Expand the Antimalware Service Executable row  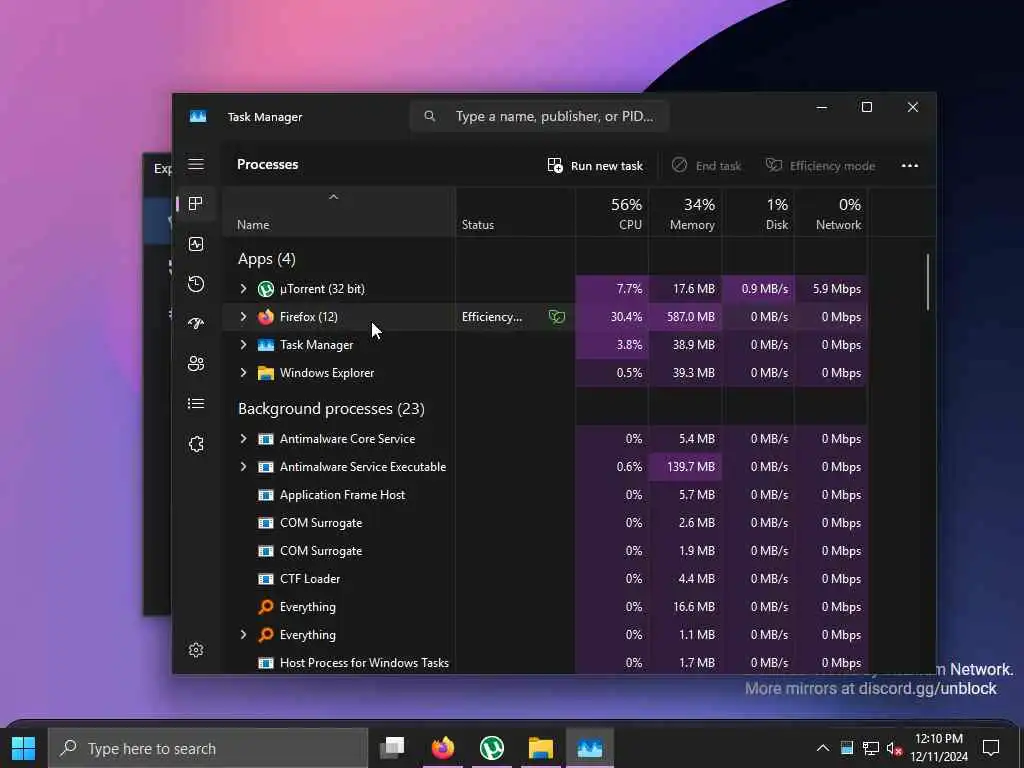(x=244, y=467)
